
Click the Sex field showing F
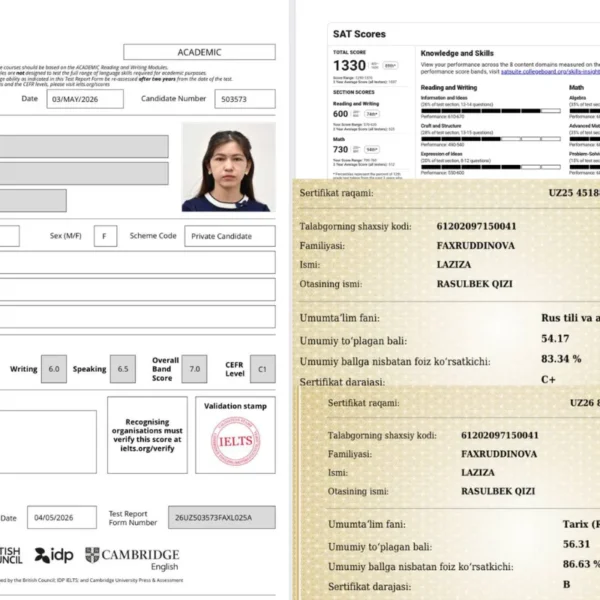pyautogui.click(x=106, y=236)
